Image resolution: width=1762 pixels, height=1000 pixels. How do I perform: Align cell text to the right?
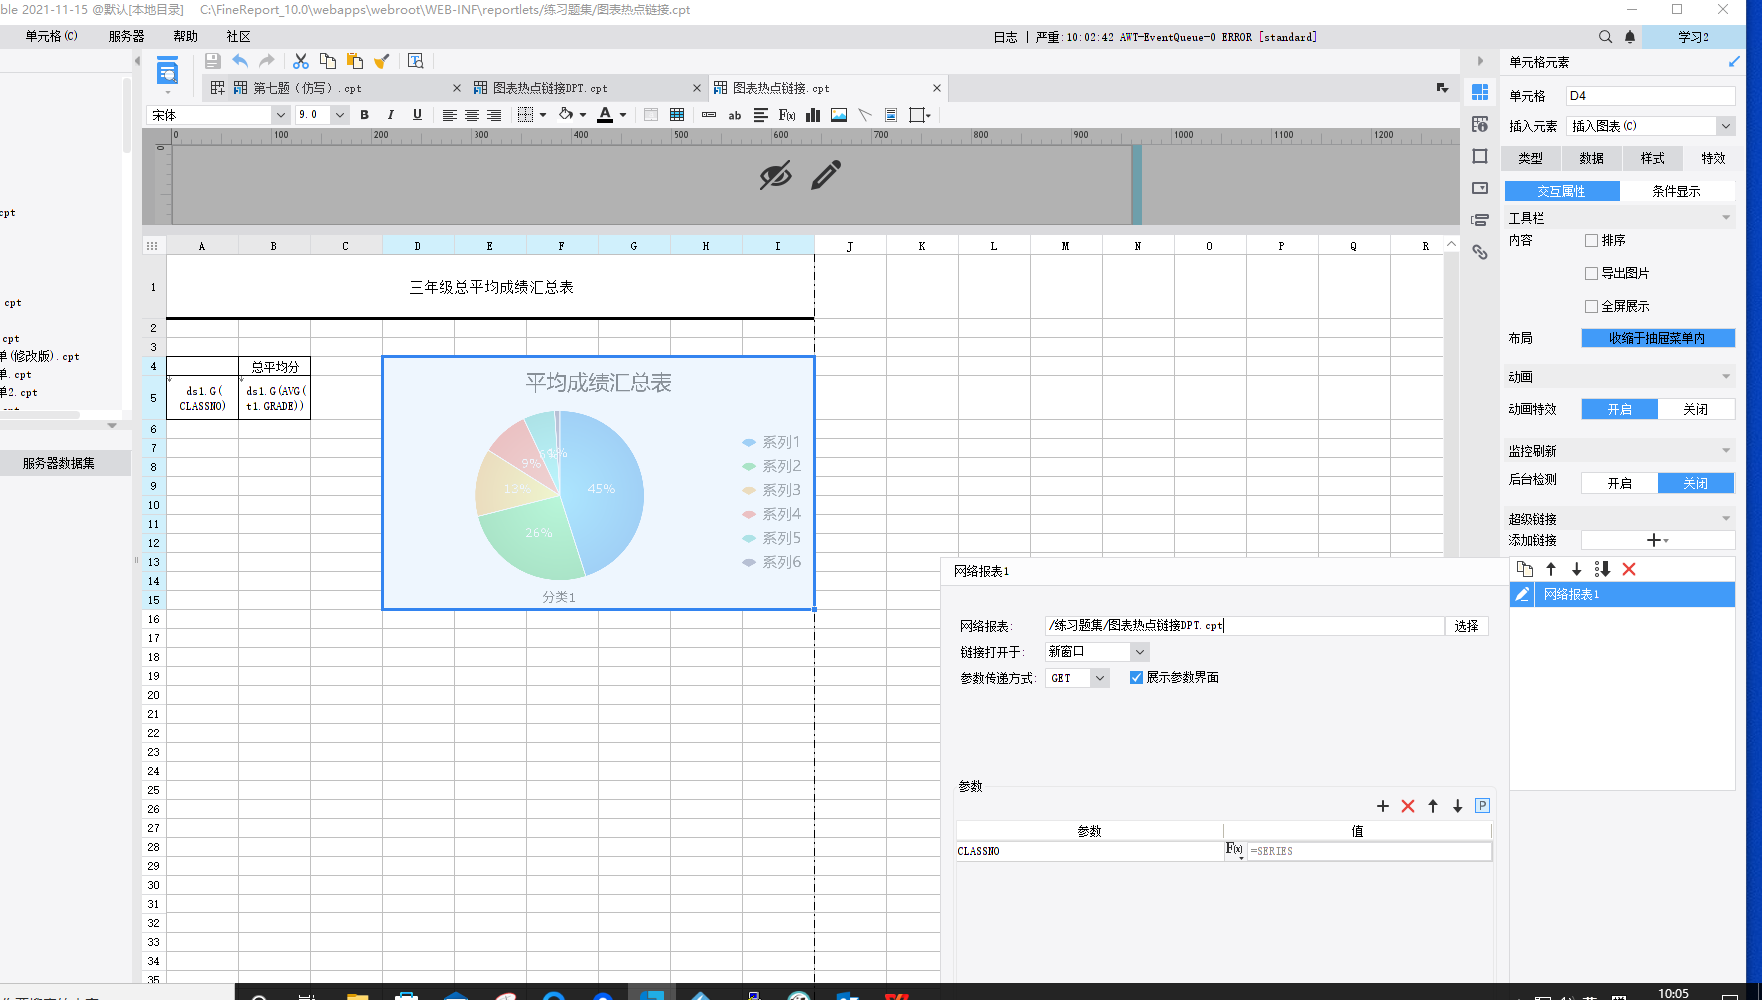[x=494, y=115]
